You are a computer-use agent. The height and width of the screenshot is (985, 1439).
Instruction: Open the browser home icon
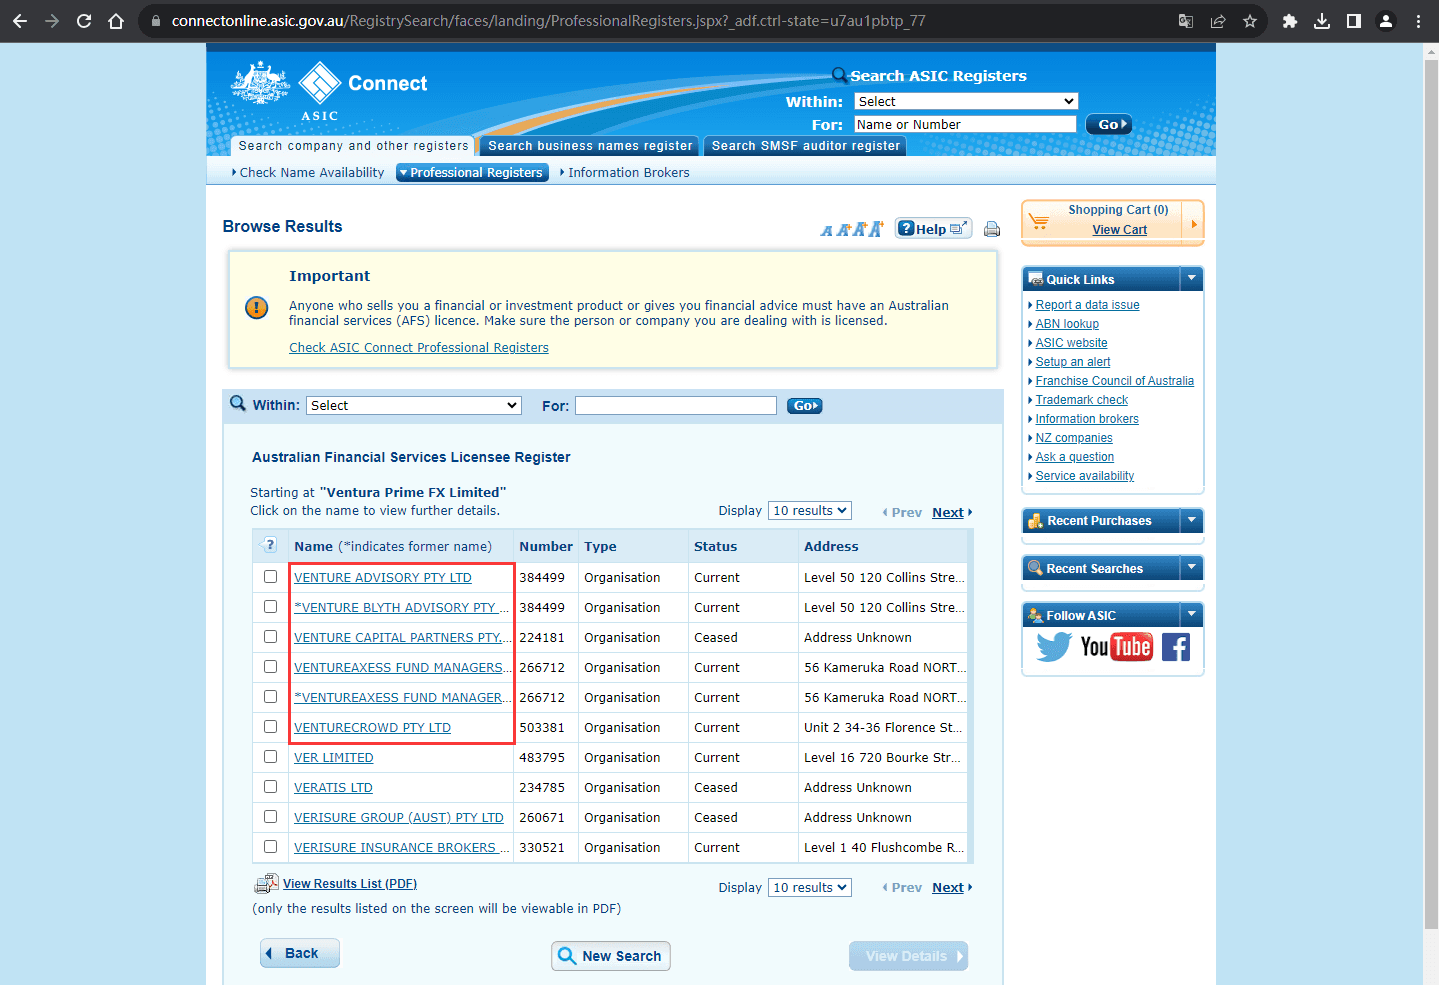pos(116,21)
